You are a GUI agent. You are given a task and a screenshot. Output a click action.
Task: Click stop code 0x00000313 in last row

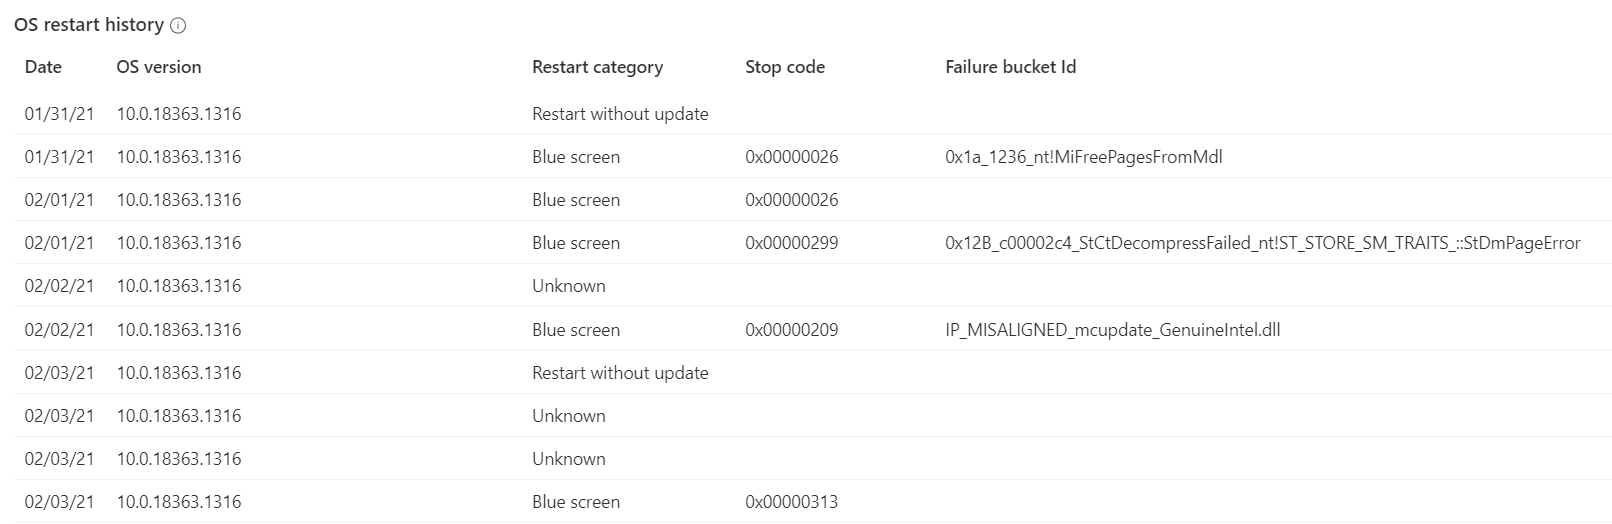click(x=791, y=502)
